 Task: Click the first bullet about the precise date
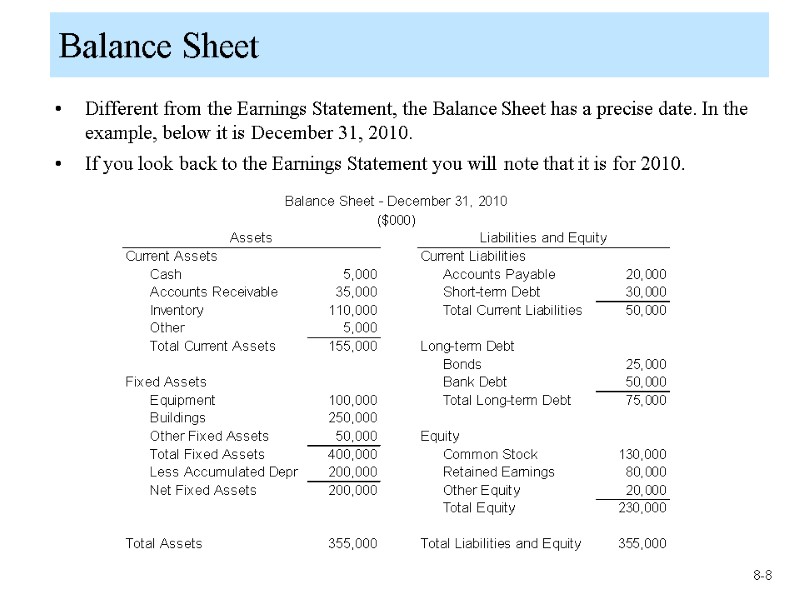tap(416, 120)
